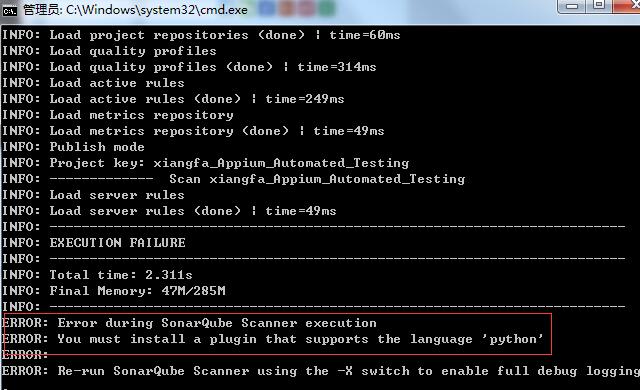
Task: Select the 'EXECUTION FAILURE' line
Action: (x=93, y=243)
